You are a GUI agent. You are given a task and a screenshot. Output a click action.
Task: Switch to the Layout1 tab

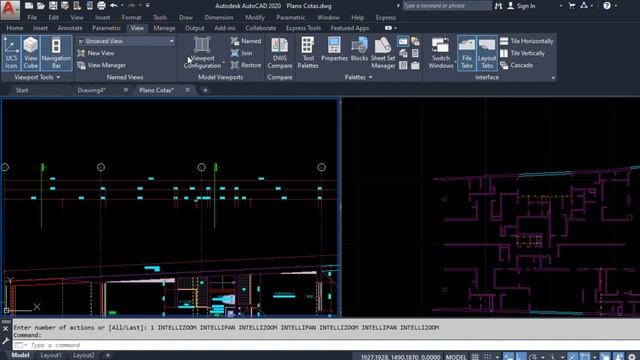[x=51, y=356]
